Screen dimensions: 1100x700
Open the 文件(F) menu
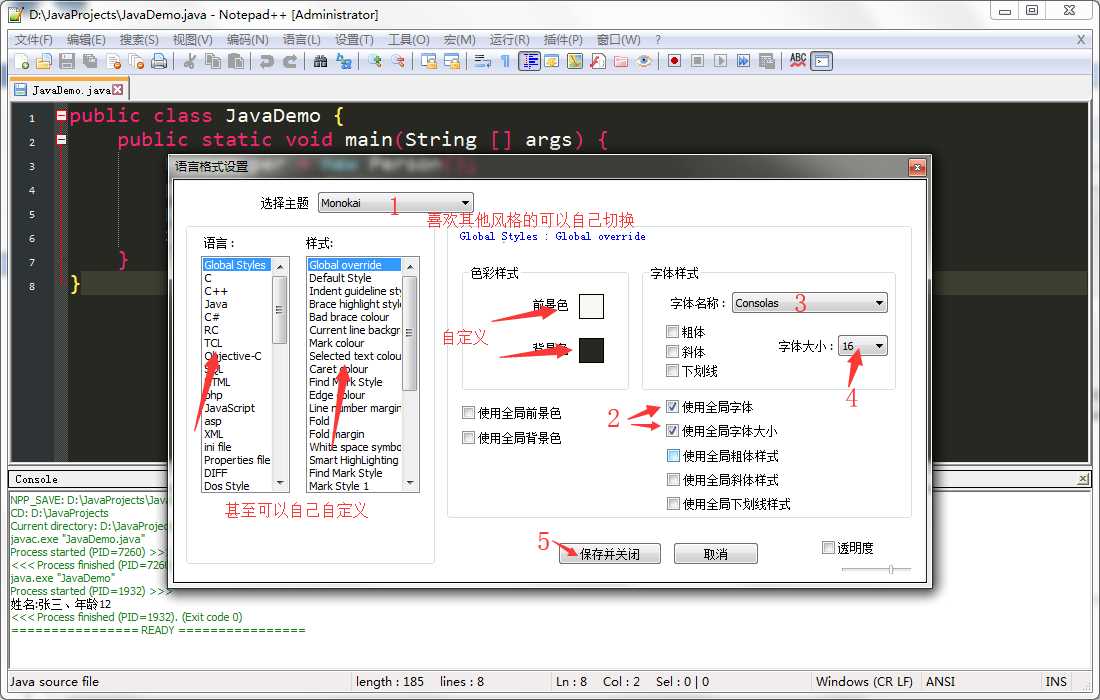coord(34,40)
